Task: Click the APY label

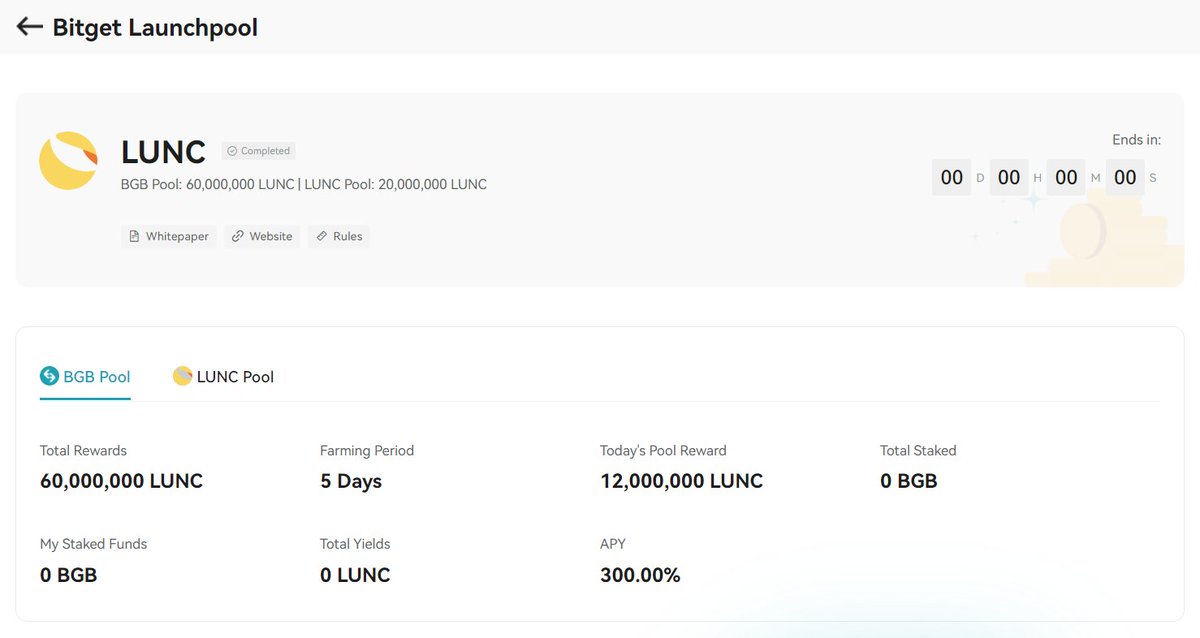Action: [613, 544]
